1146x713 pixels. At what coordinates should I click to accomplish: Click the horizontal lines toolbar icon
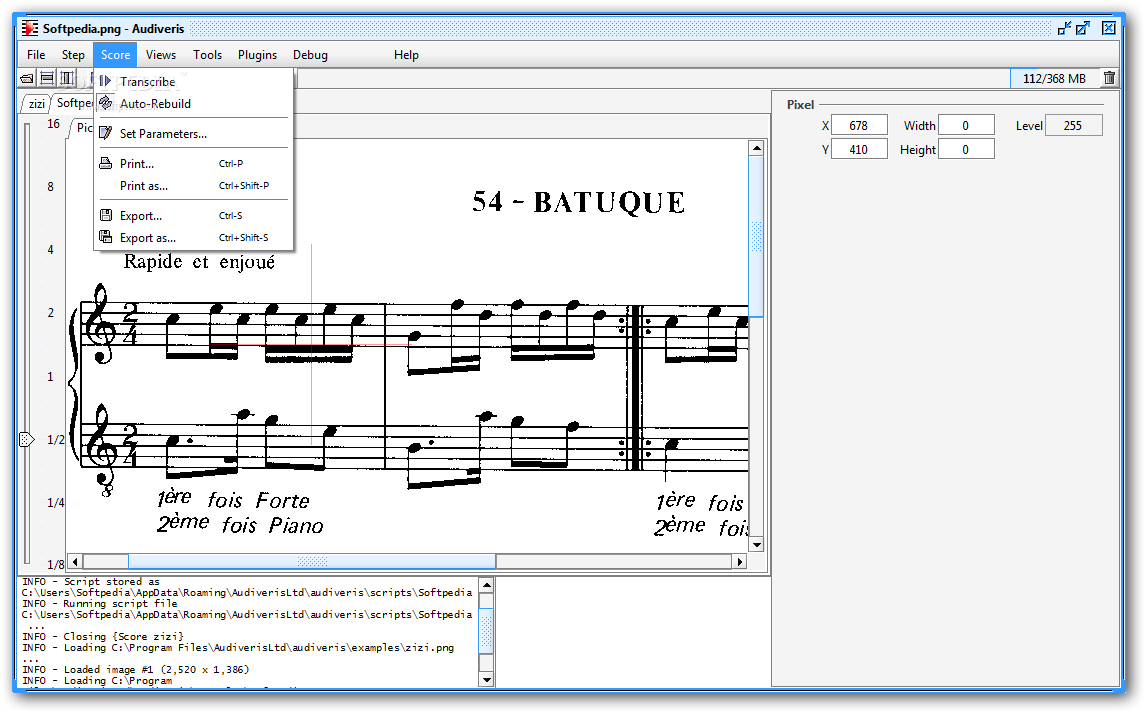click(47, 78)
